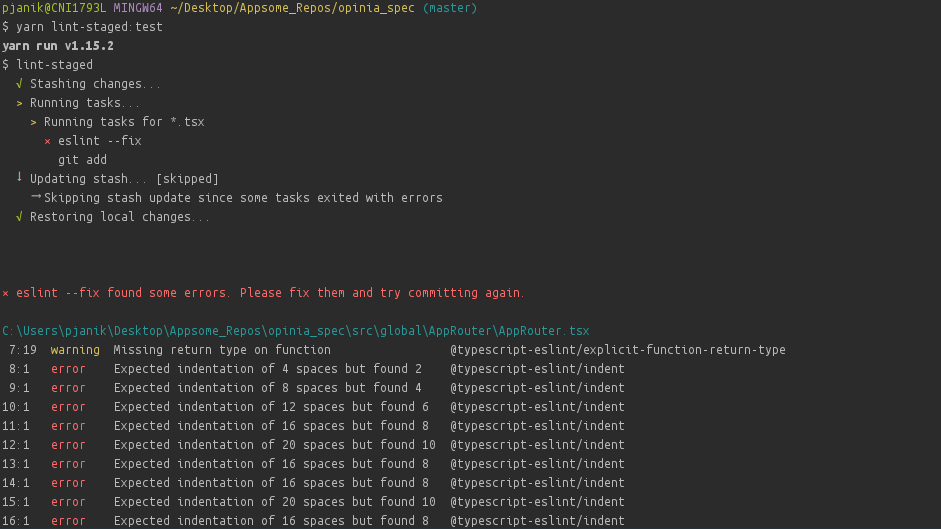941x529 pixels.
Task: Click the yarn lint-staged:test command
Action: coord(89,27)
